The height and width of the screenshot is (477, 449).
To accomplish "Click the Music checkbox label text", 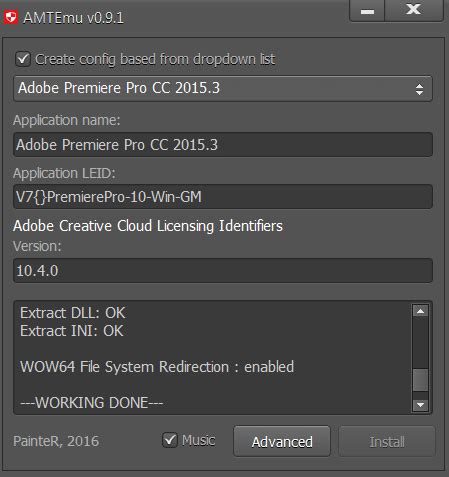I will click(x=198, y=440).
